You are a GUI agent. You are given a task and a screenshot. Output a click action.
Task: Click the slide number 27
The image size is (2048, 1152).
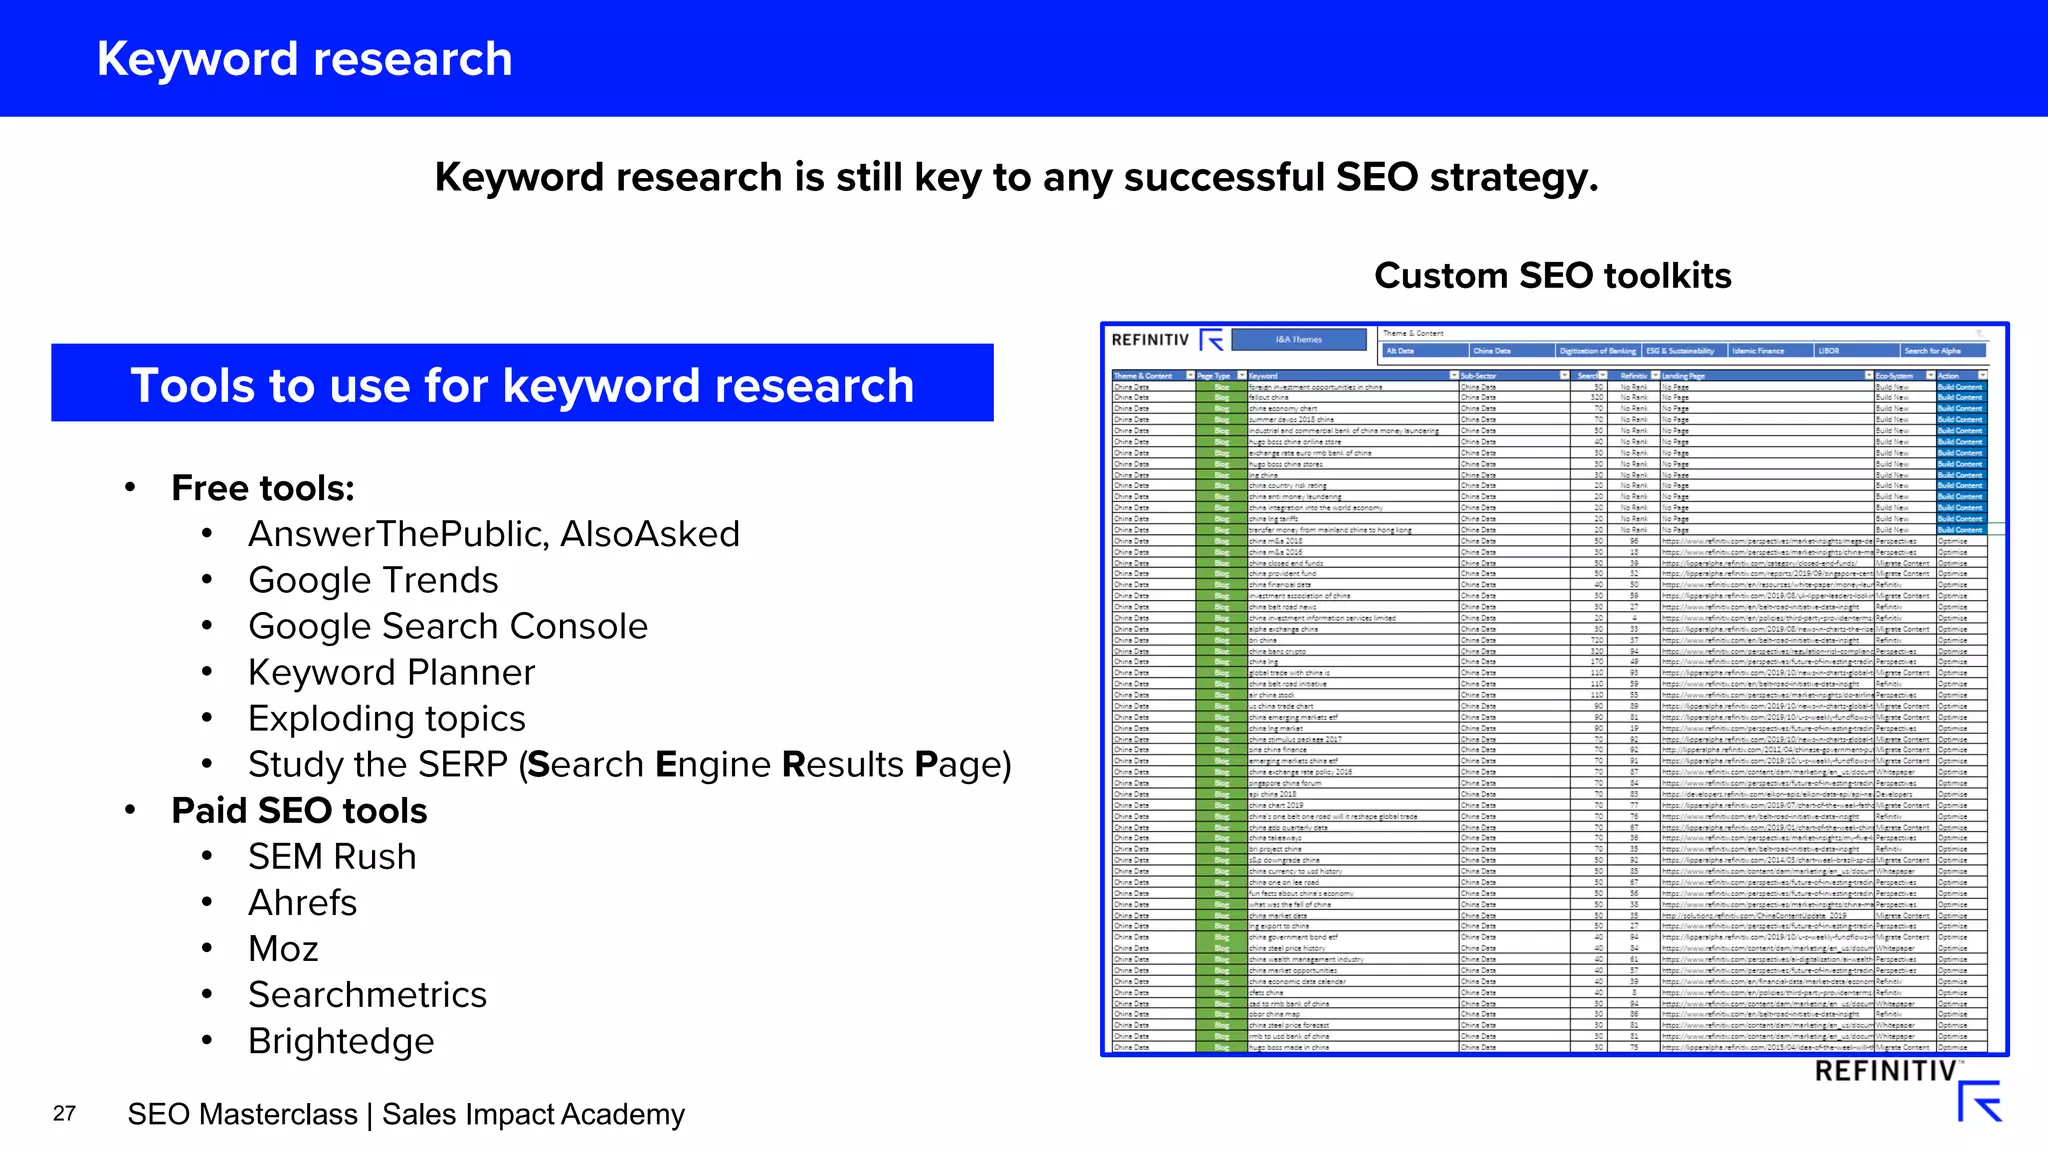tap(64, 1113)
